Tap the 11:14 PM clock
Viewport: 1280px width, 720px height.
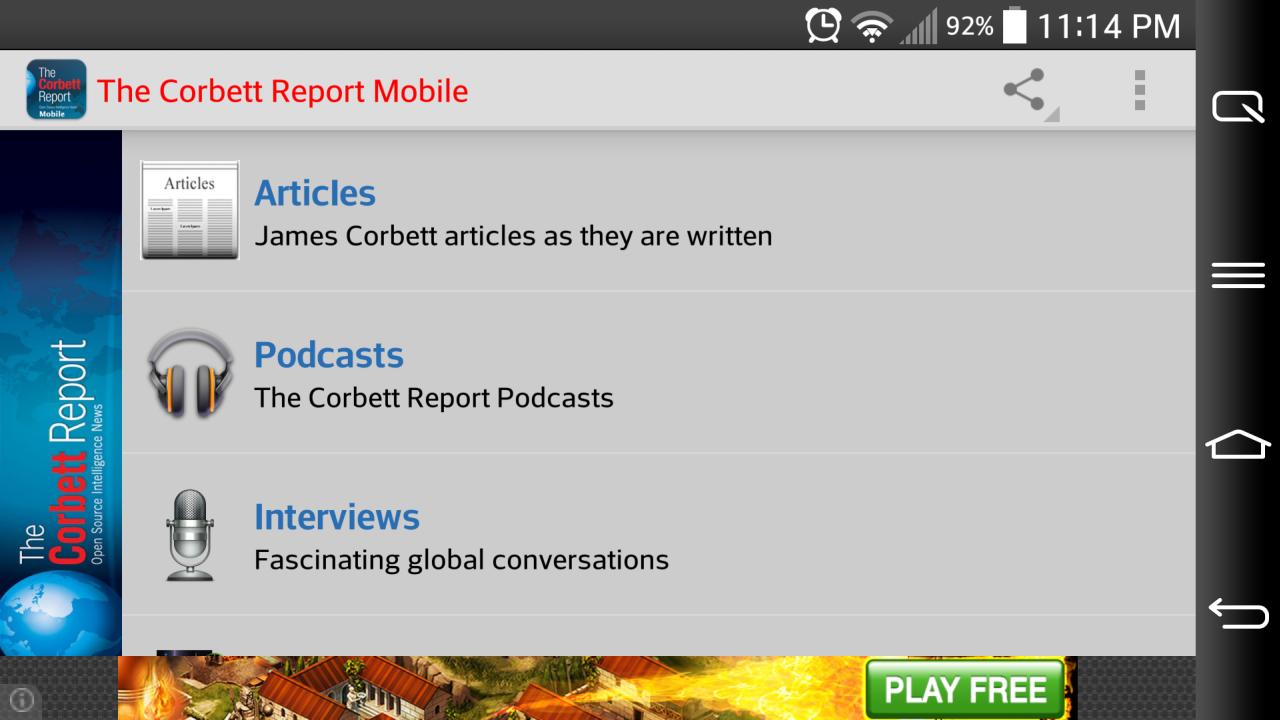tap(1109, 26)
